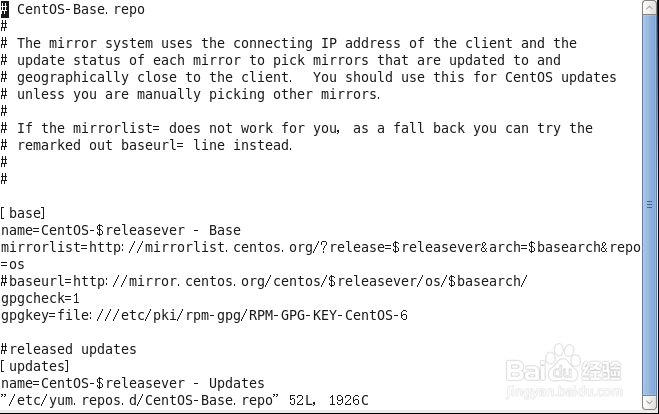Image resolution: width=659 pixels, height=414 pixels.
Task: Place cursor on the [updates] section header
Action: [35, 366]
